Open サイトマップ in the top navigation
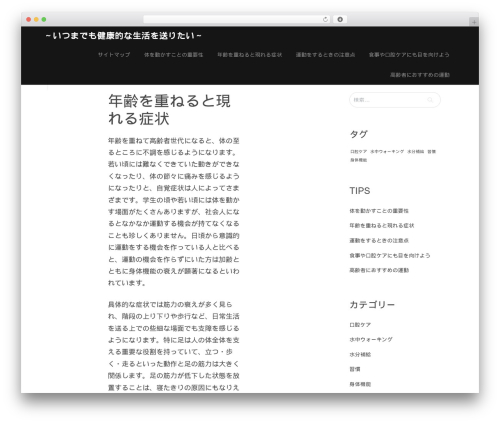500x423 pixels. point(114,55)
